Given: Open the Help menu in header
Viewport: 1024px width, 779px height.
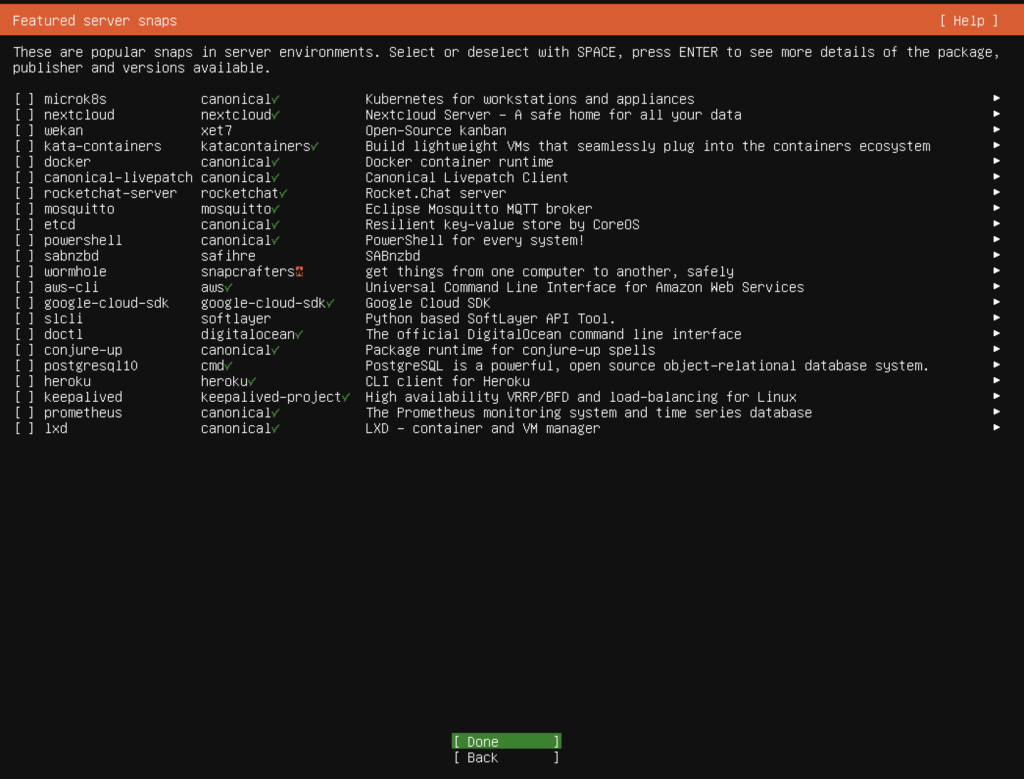Looking at the screenshot, I should [x=968, y=20].
